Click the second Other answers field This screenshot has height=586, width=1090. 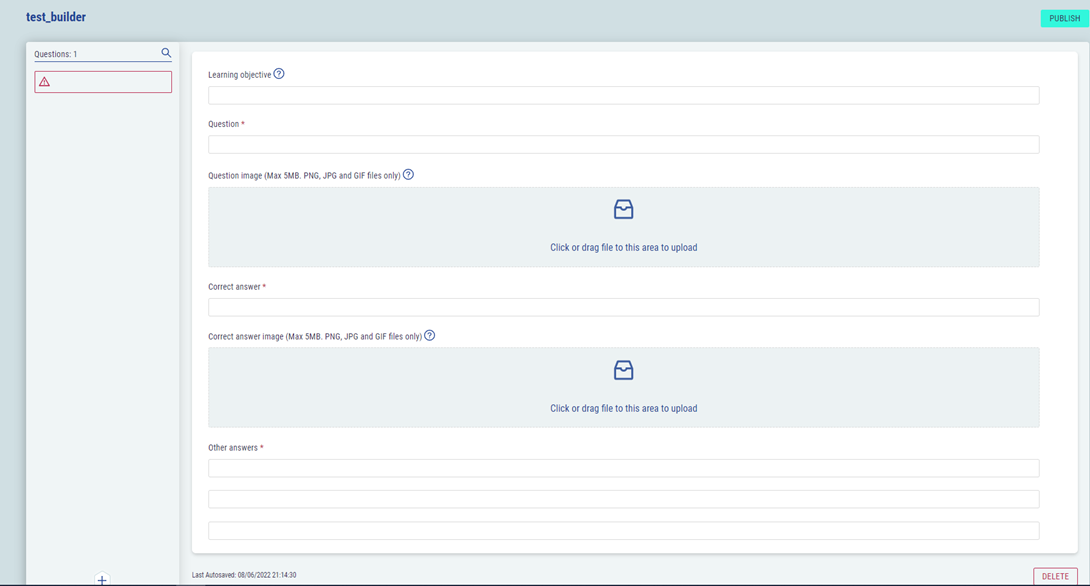[x=623, y=499]
